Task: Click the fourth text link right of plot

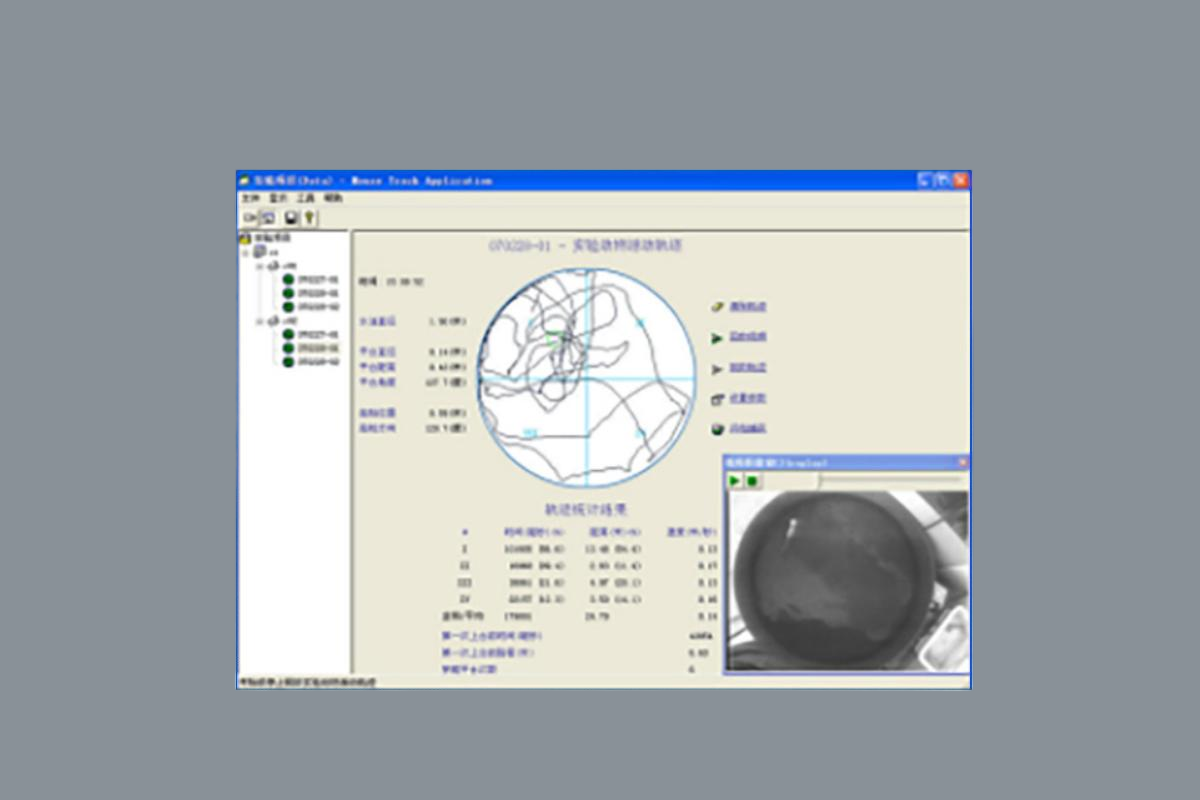Action: click(747, 398)
